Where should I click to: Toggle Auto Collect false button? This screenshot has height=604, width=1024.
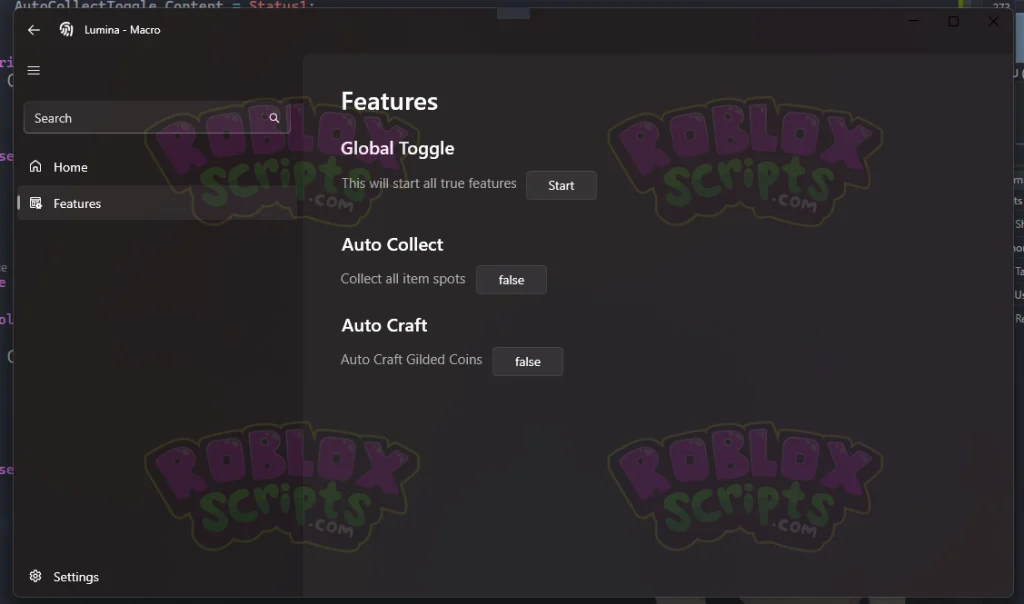click(x=511, y=280)
